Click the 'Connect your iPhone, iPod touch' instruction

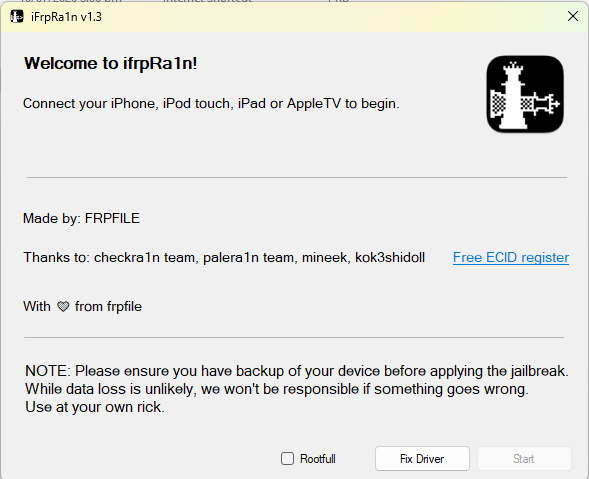pos(211,103)
